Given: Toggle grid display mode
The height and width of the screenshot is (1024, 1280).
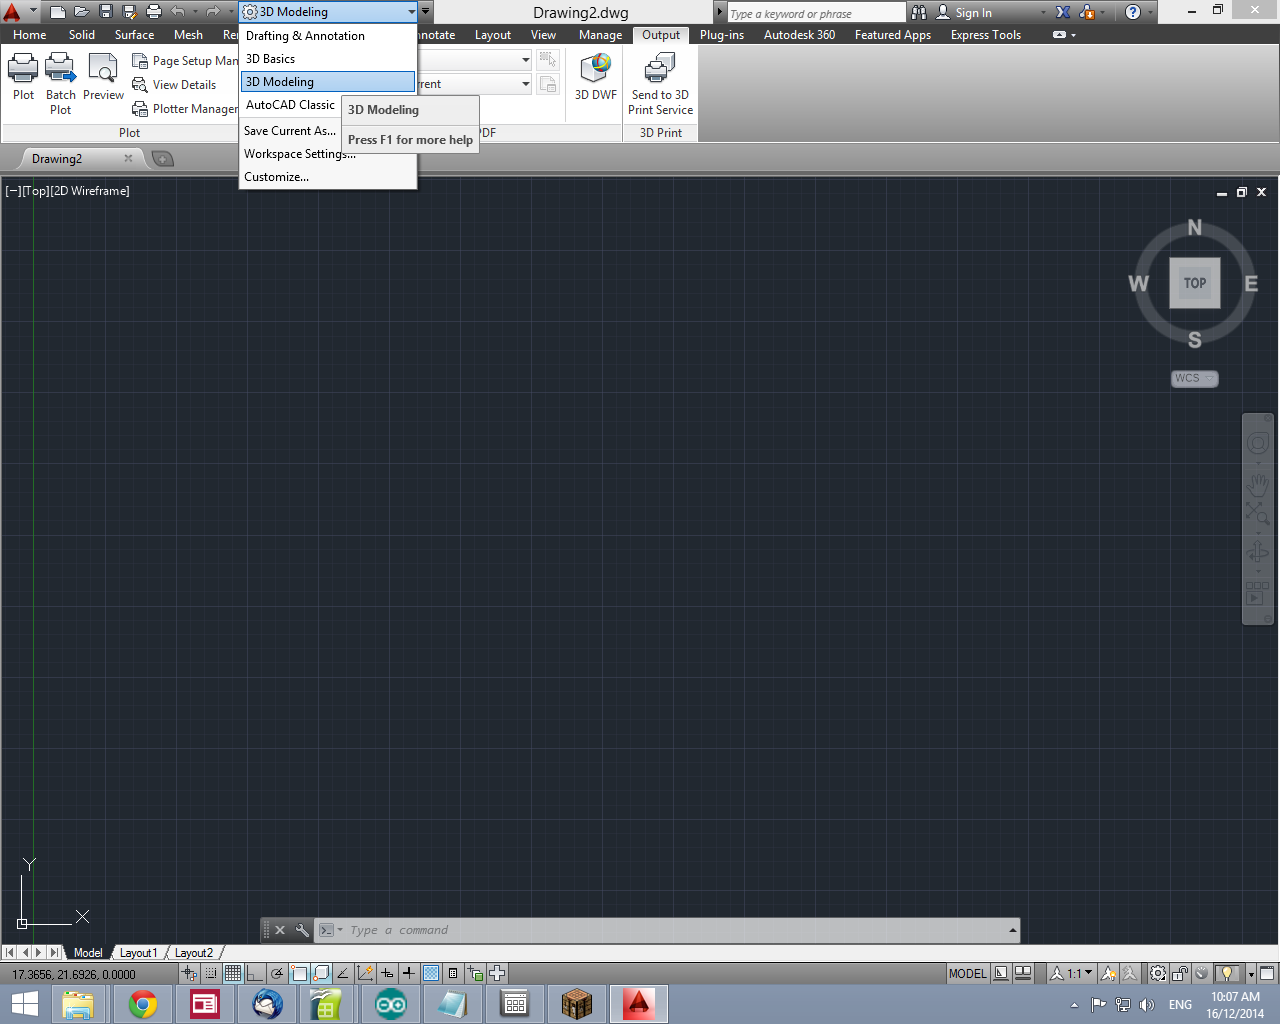Looking at the screenshot, I should pos(232,972).
